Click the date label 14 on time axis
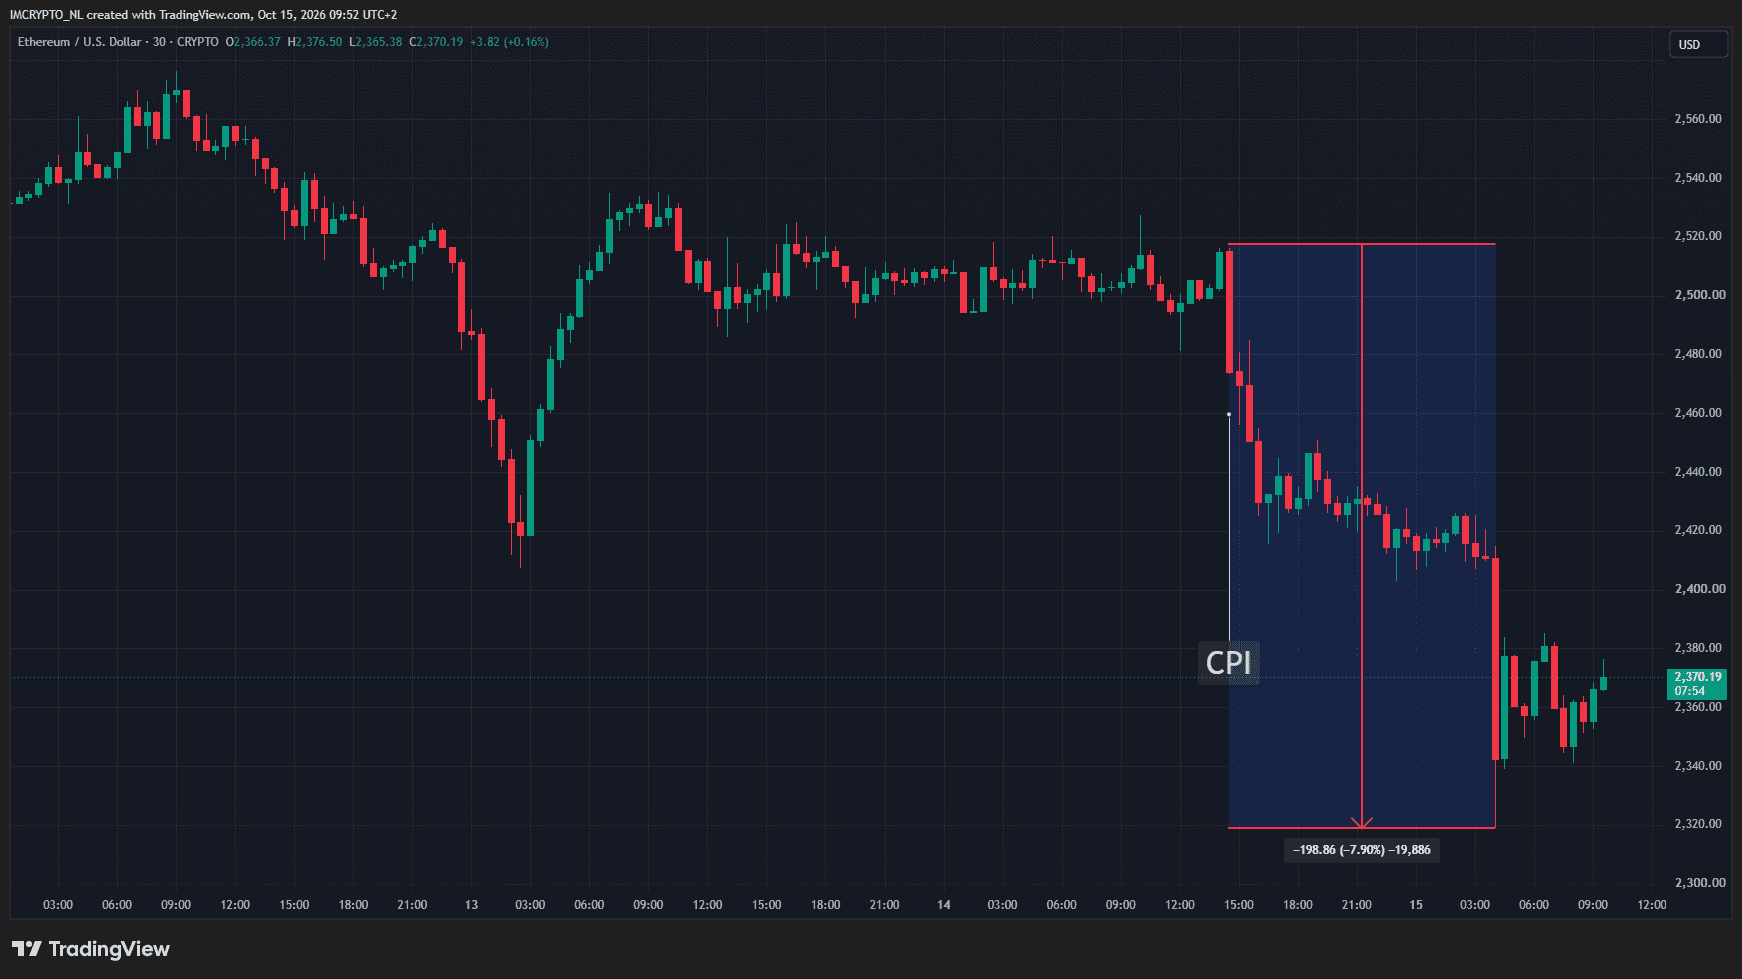The image size is (1742, 979). (943, 905)
